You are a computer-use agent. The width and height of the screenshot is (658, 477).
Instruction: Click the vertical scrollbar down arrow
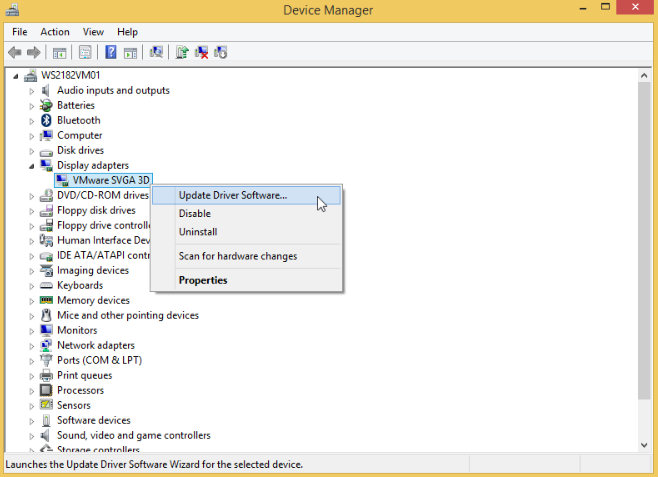click(x=648, y=446)
